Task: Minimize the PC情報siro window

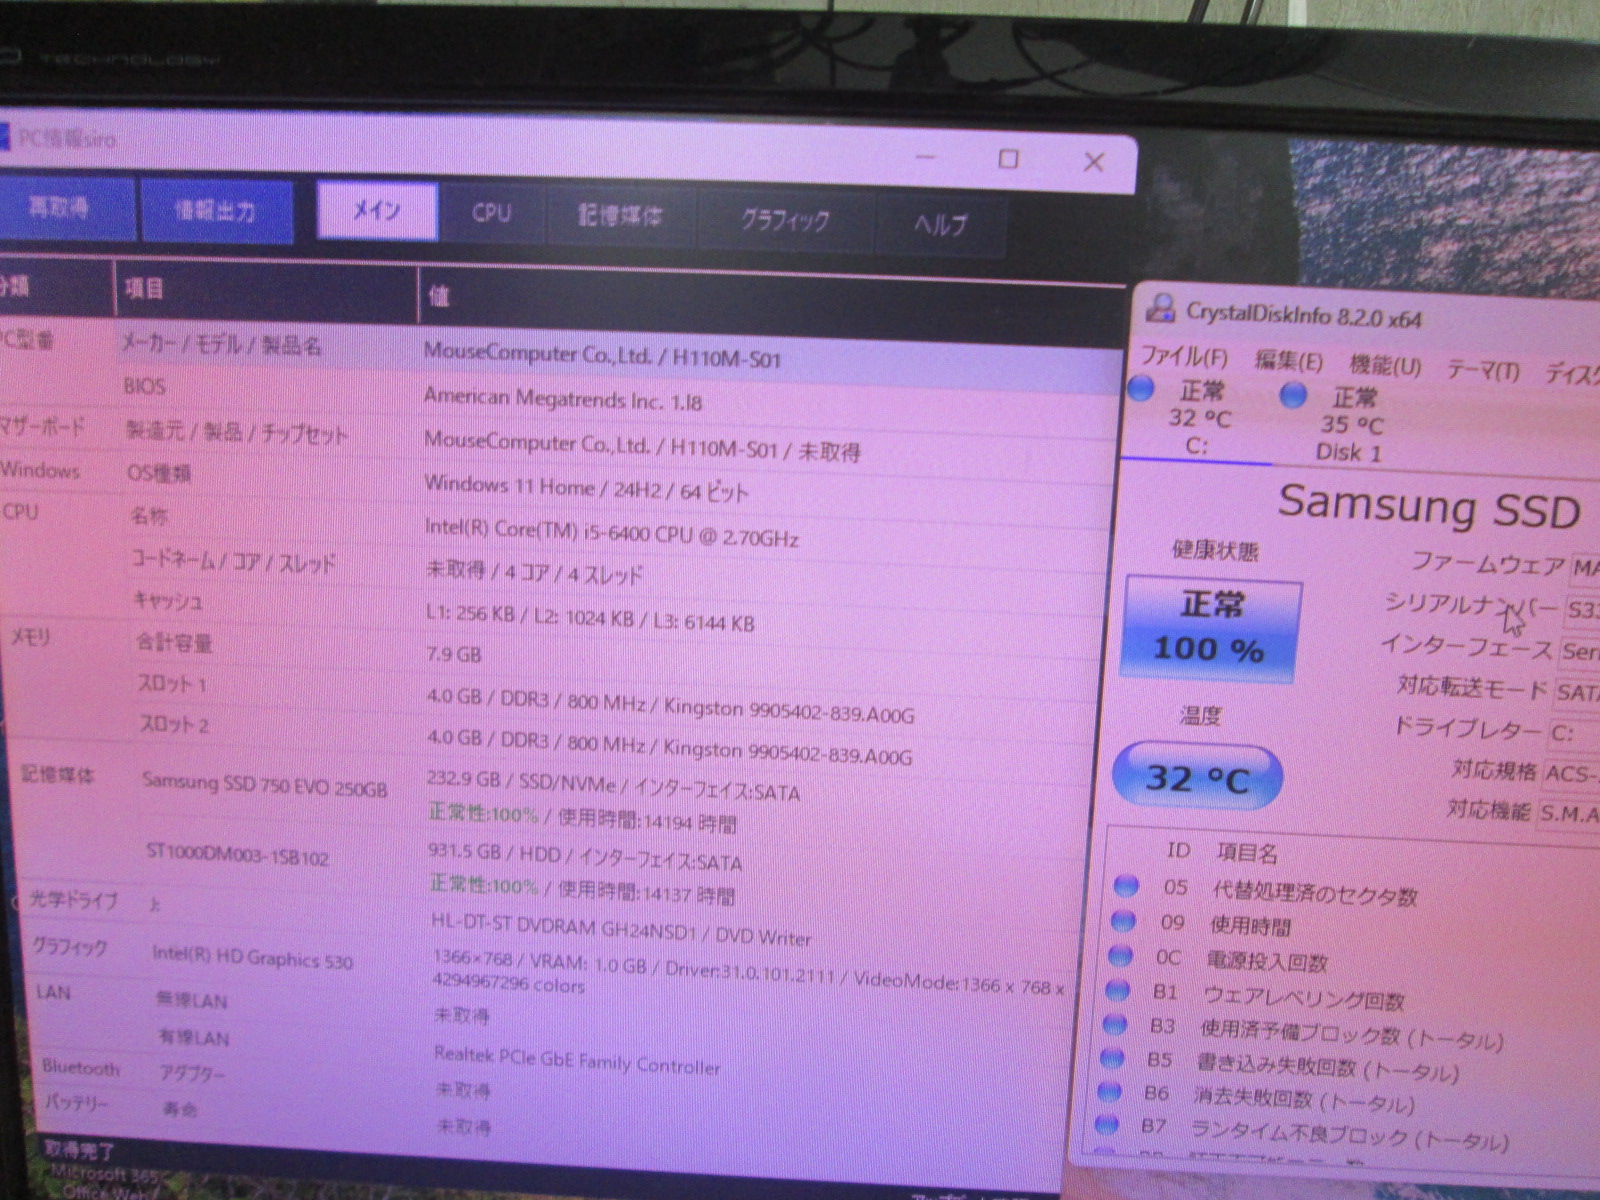Action: (x=926, y=157)
